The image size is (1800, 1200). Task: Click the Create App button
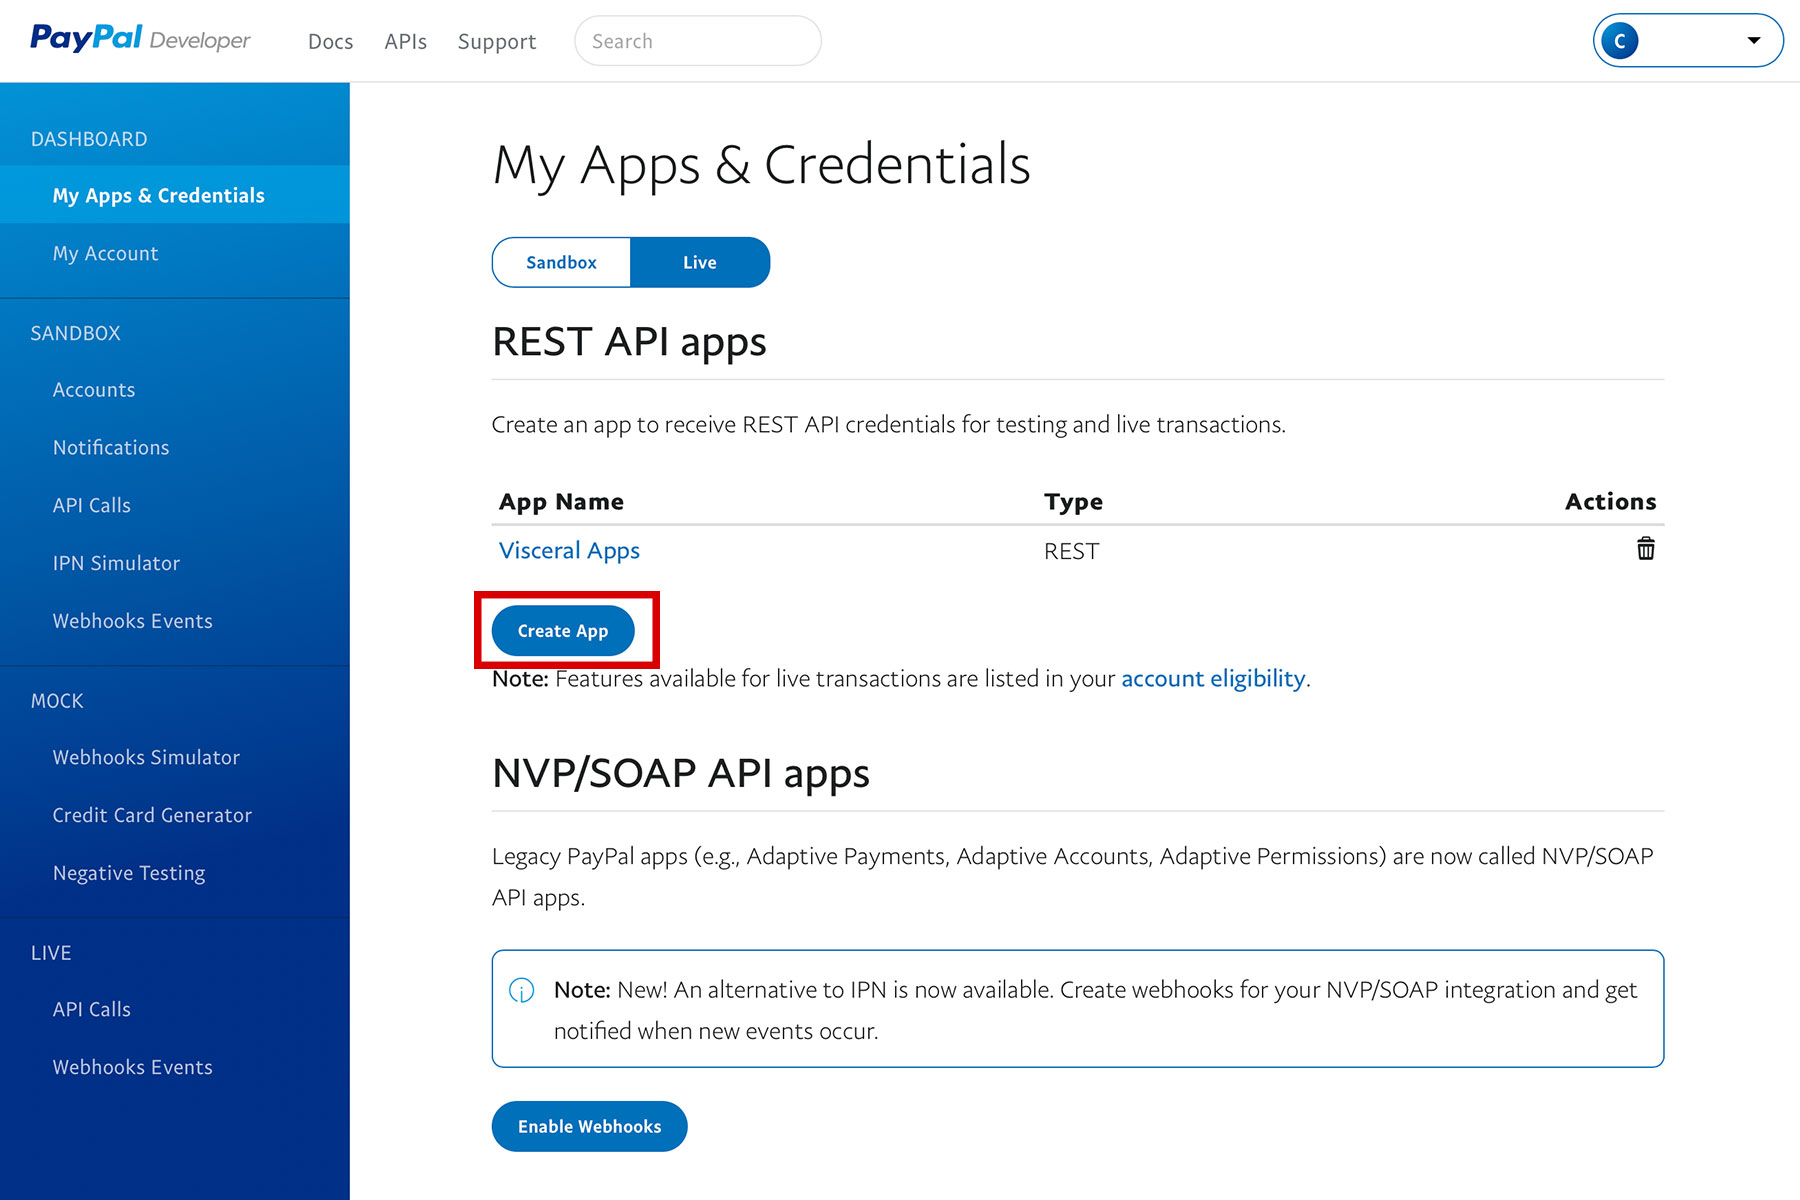tap(563, 631)
